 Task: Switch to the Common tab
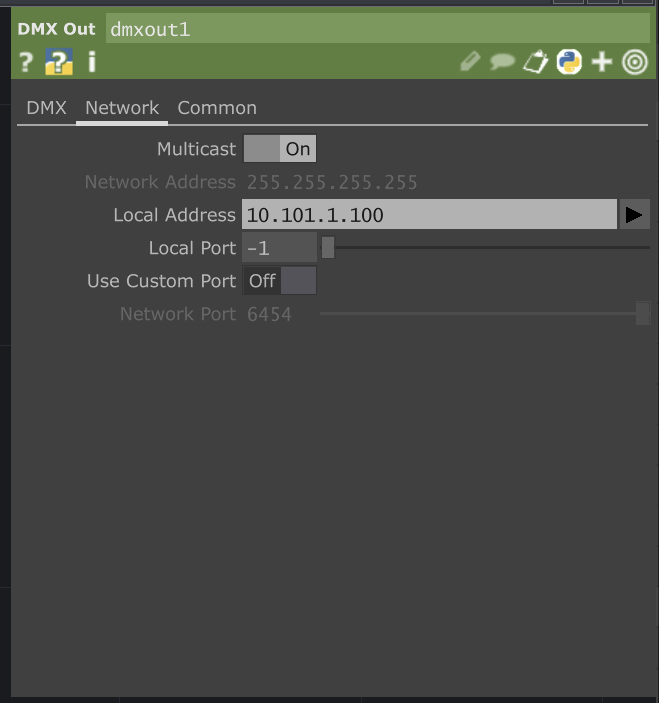click(x=217, y=108)
